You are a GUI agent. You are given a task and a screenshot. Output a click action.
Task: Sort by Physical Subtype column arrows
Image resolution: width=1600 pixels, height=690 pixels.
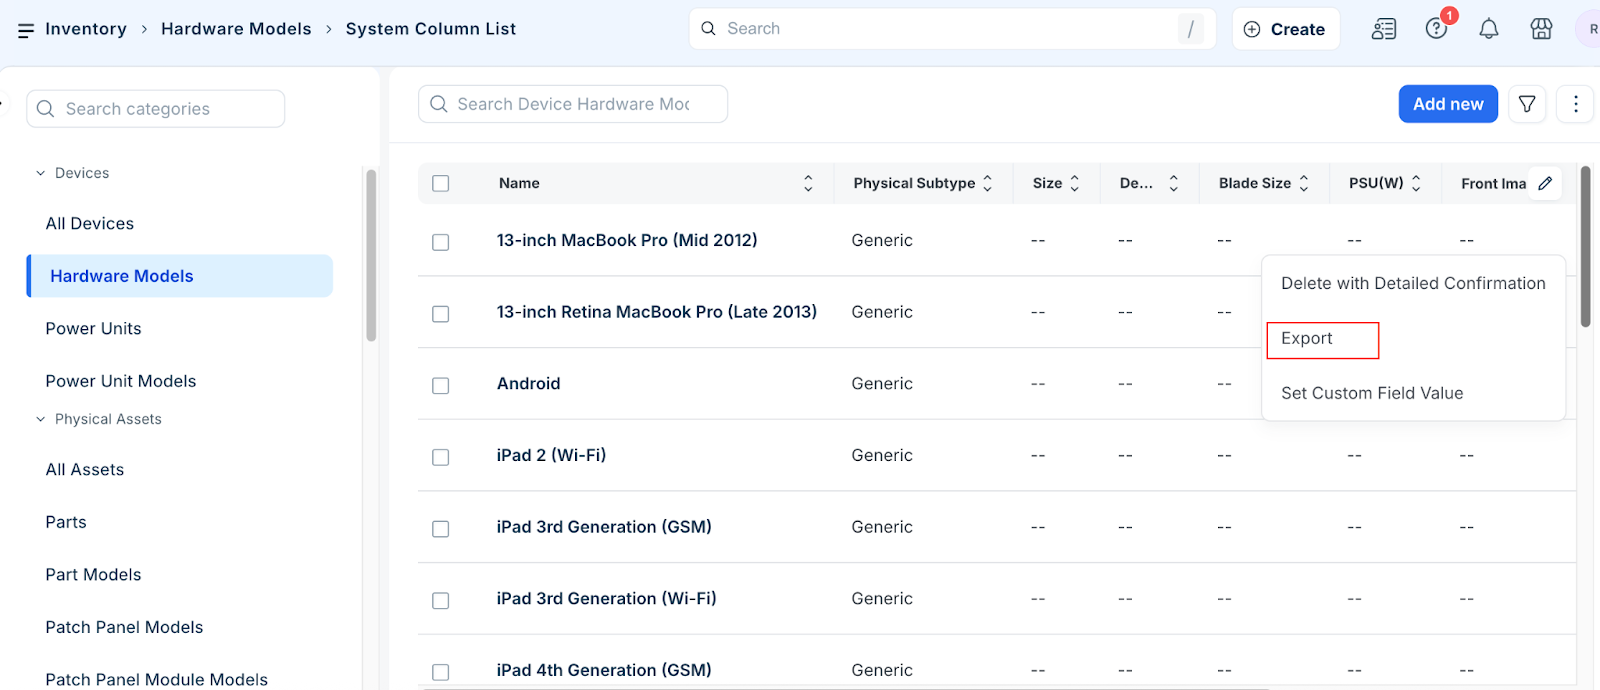987,183
